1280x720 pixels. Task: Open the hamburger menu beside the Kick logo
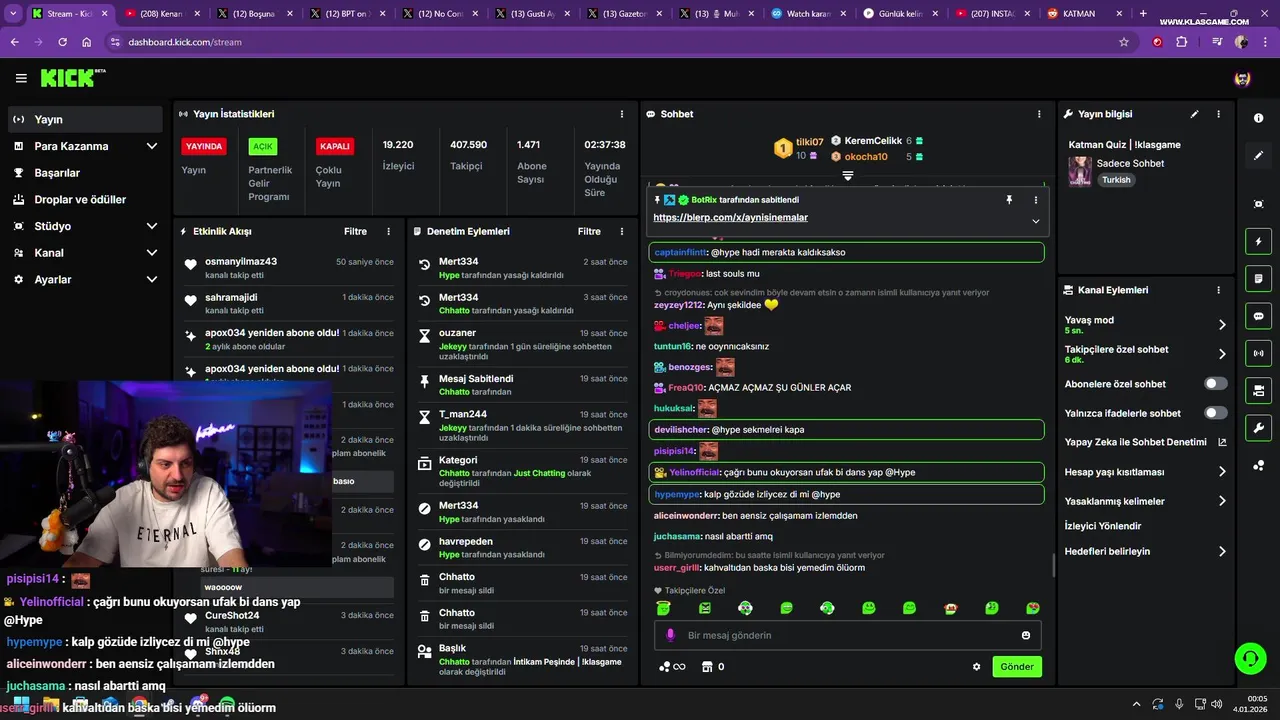tap(21, 78)
